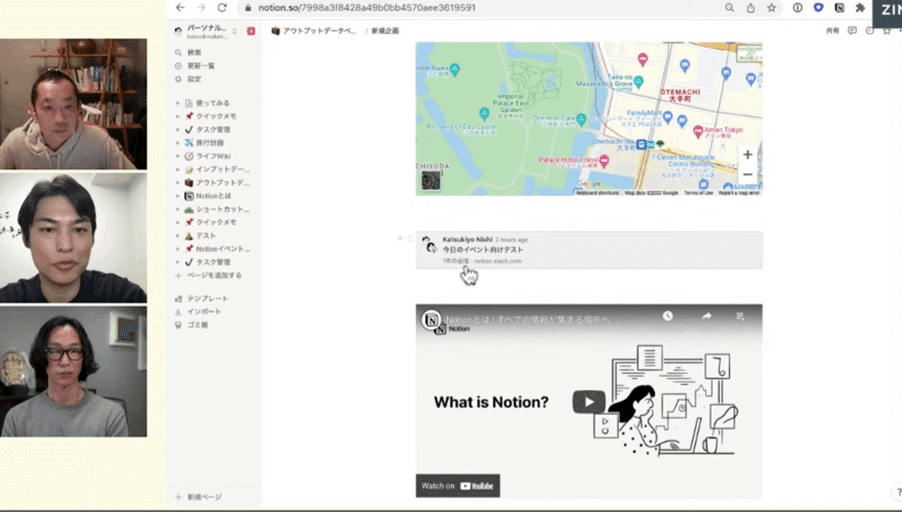Expand the ライフWiki page toggle arrow
Screen dimensions: 902x512
(178, 156)
